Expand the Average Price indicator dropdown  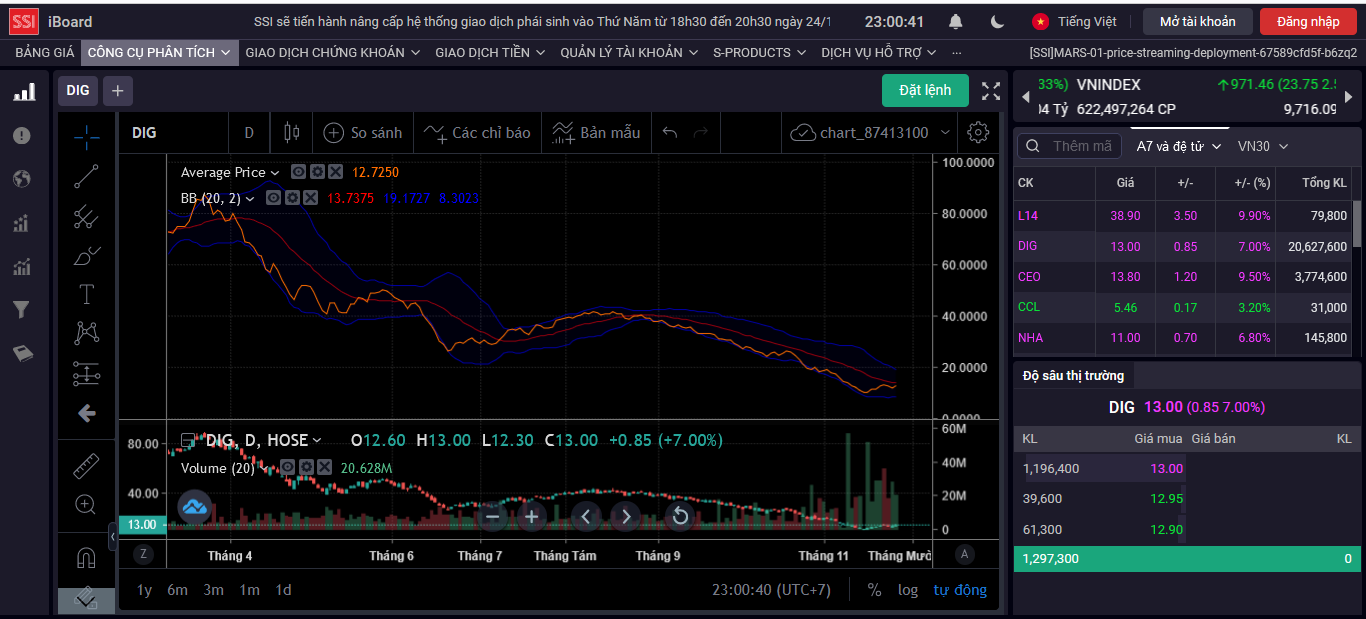(x=275, y=173)
